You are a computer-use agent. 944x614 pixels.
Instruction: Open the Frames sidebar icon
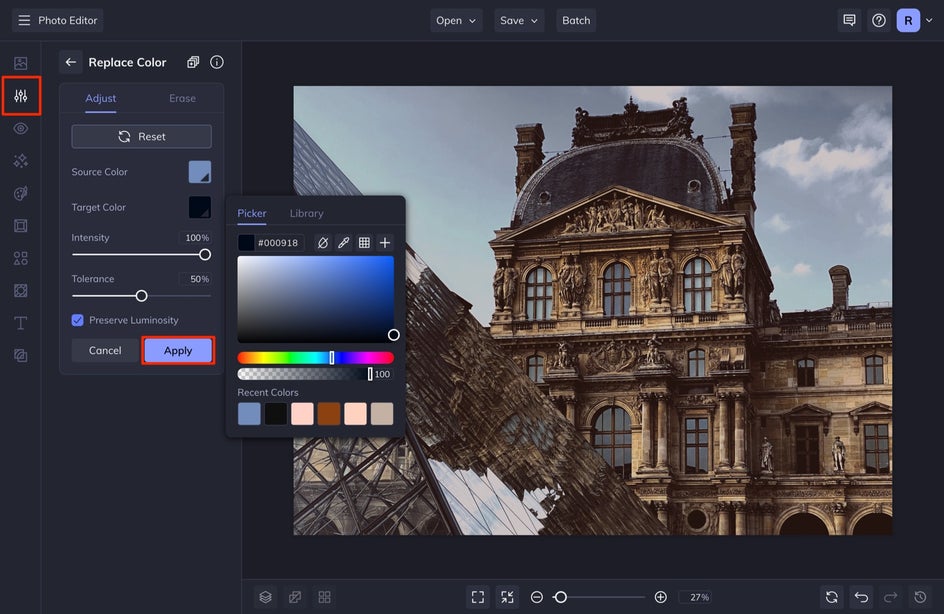tap(20, 226)
